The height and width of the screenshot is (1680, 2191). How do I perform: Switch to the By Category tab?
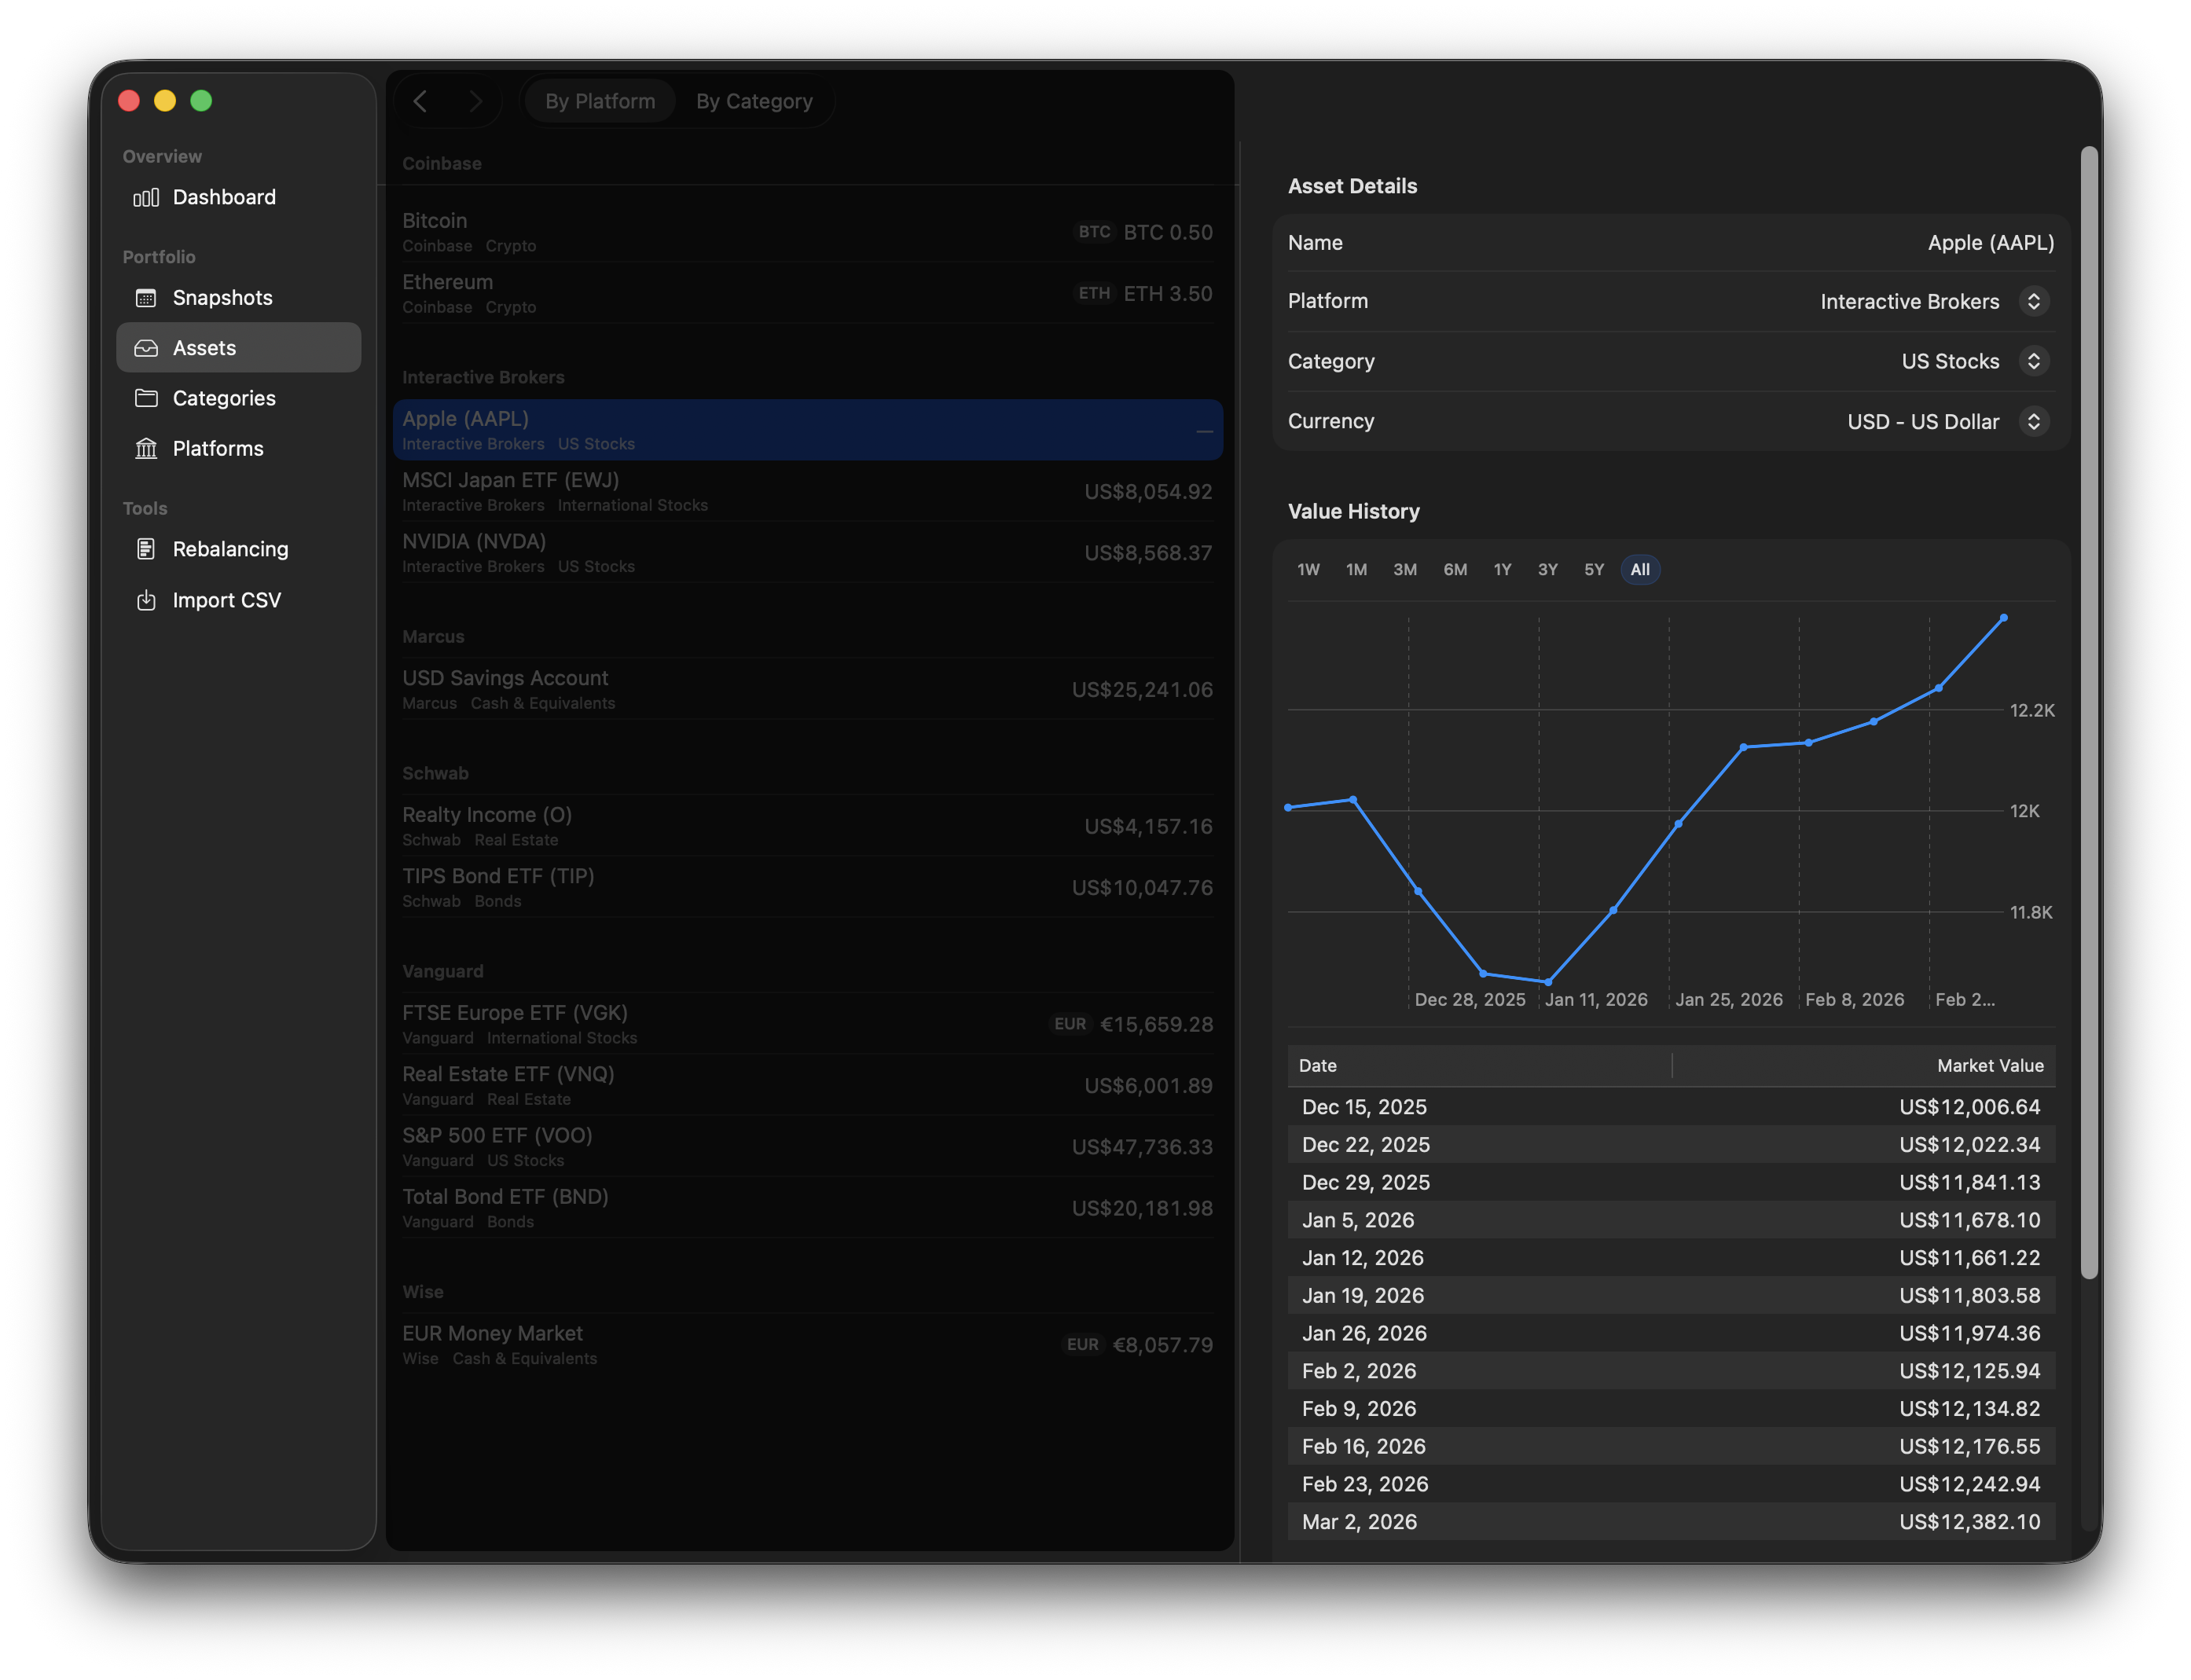coord(754,100)
